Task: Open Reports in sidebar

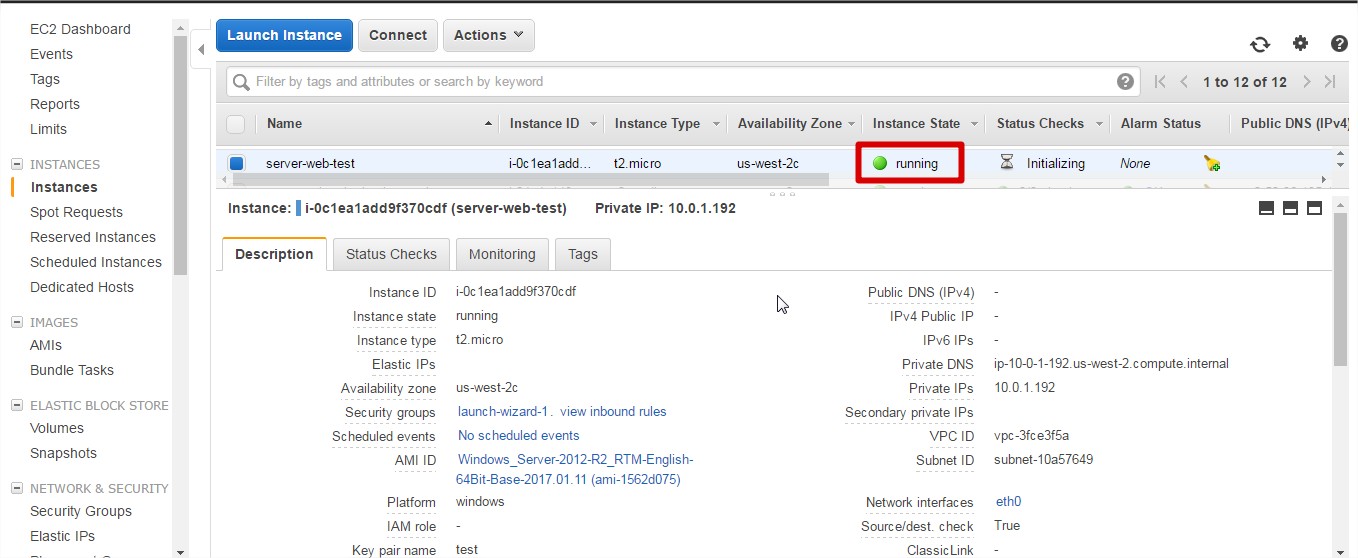Action: (x=55, y=104)
